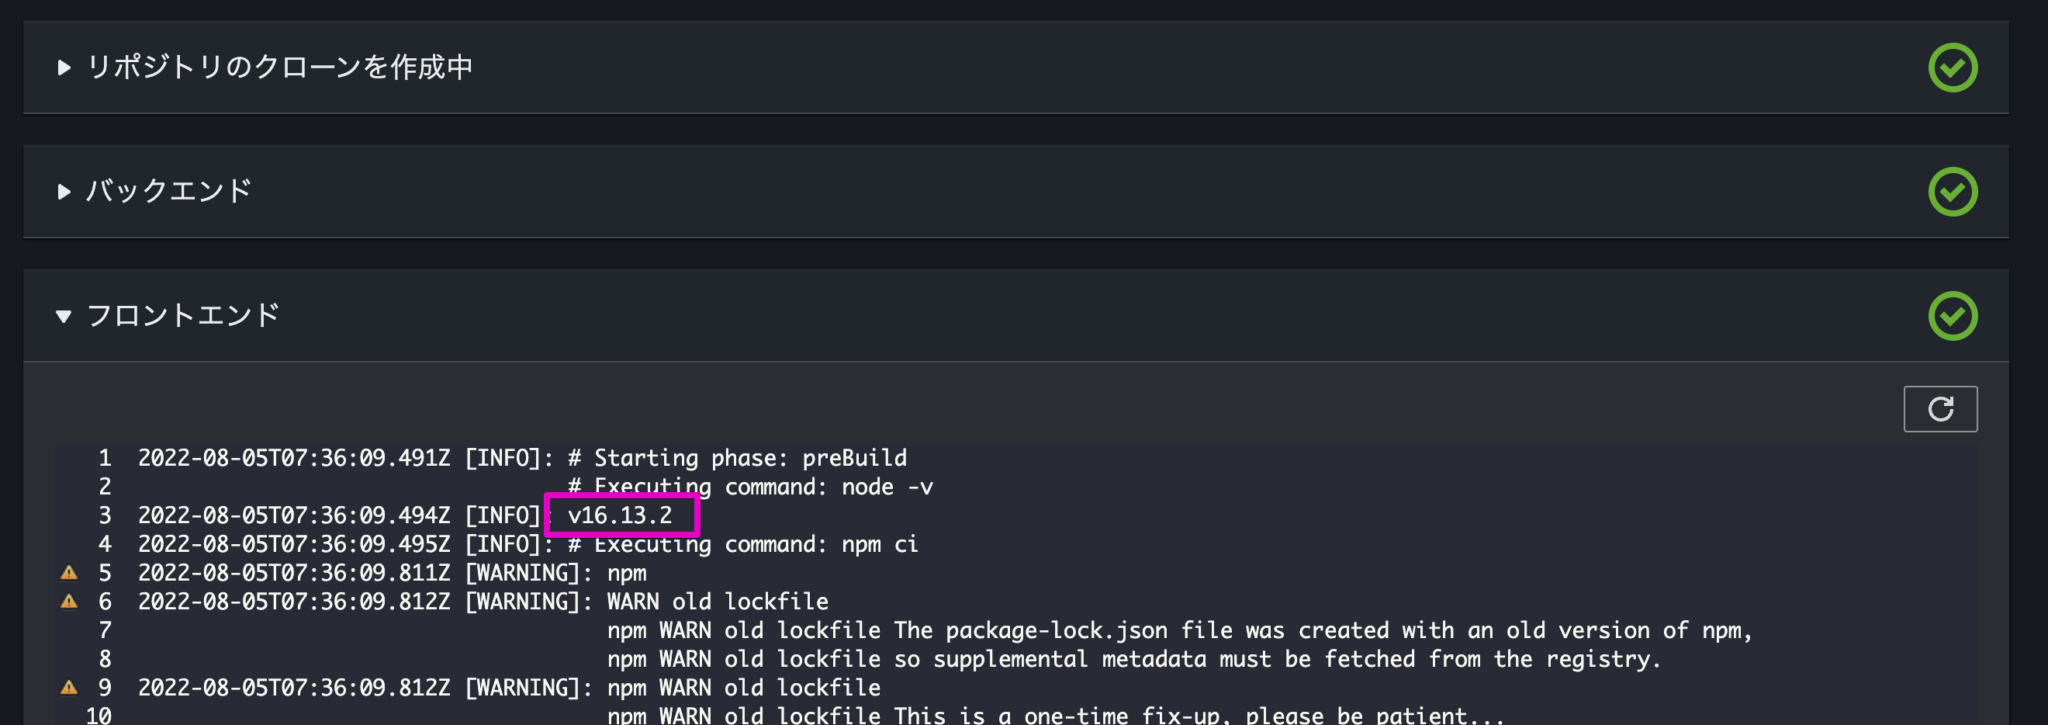Click the green success checkmark for バックエンド
This screenshot has height=725, width=2048.
tap(1952, 191)
